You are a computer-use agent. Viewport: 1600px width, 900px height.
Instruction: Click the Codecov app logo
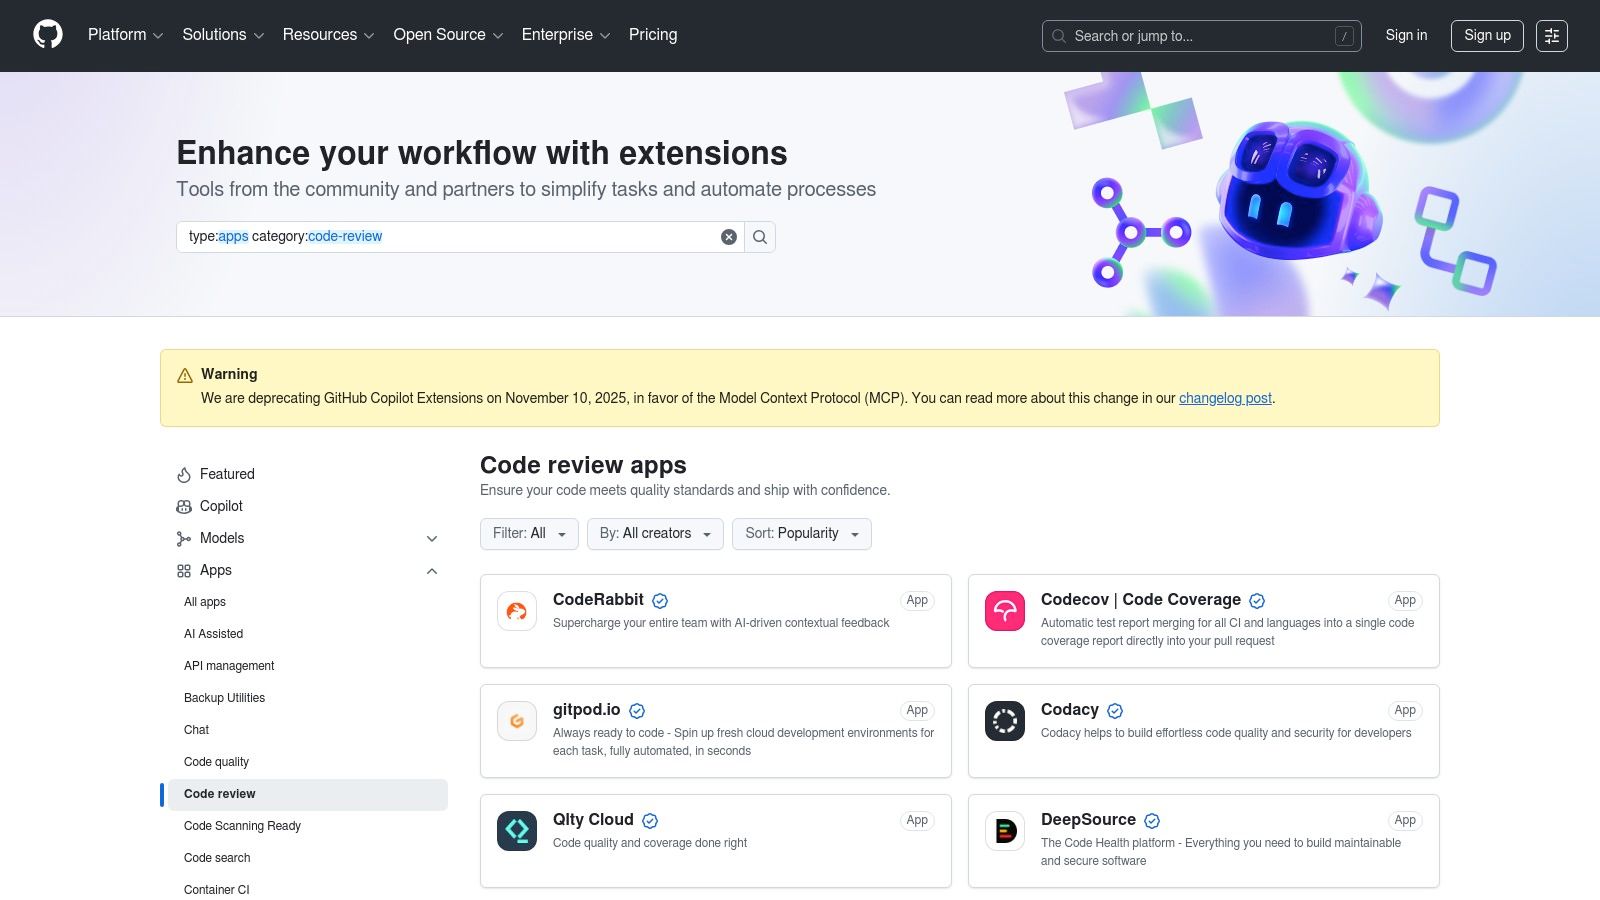pos(1005,611)
